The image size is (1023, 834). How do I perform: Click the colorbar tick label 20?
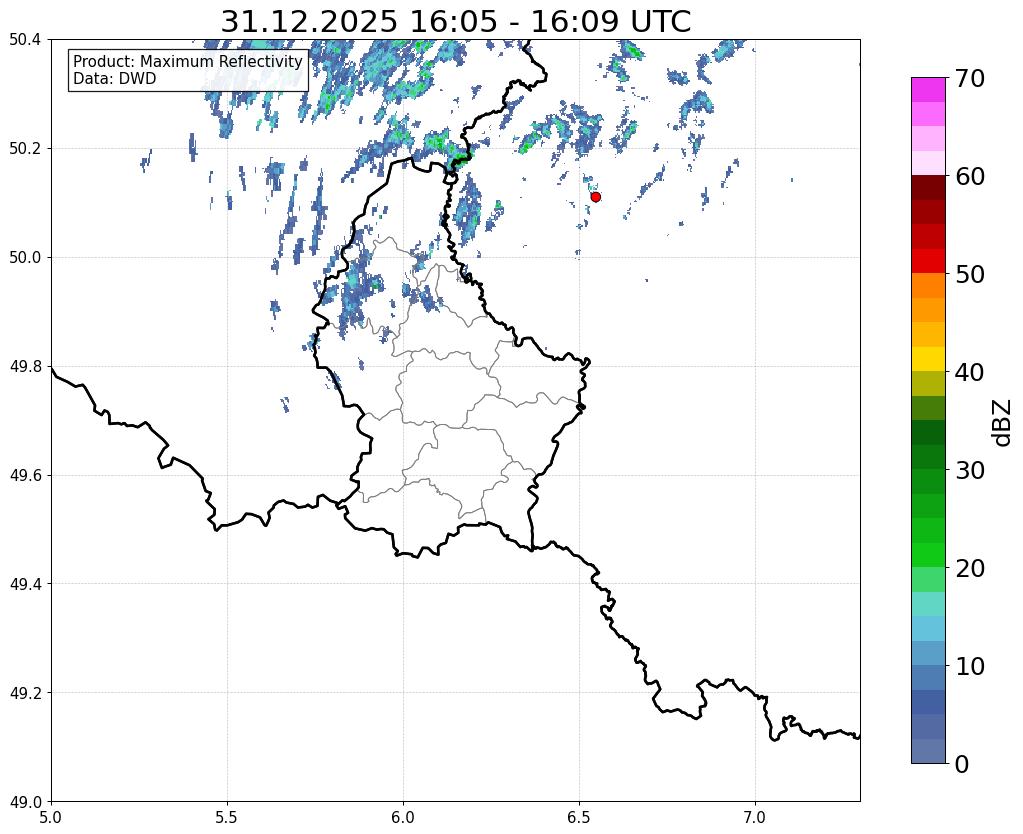coord(969,568)
